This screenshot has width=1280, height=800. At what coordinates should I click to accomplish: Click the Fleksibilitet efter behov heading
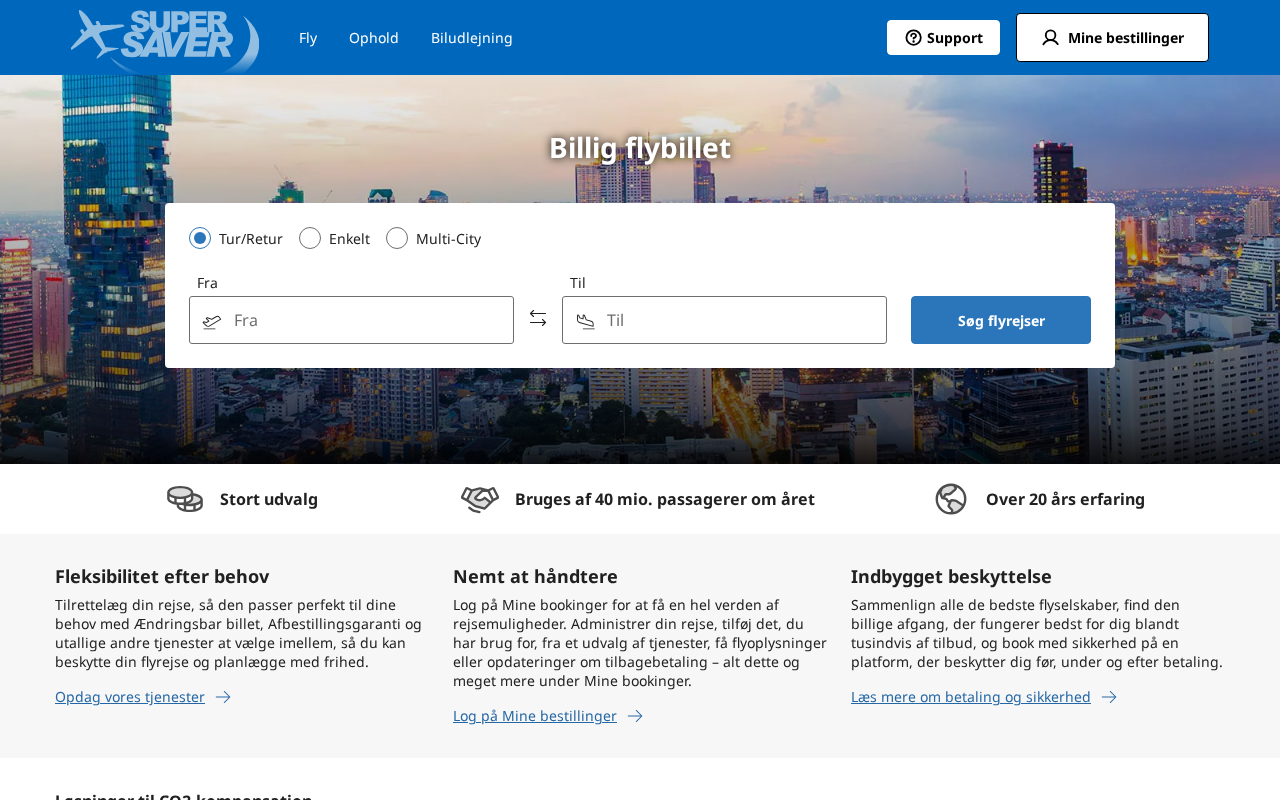point(162,576)
